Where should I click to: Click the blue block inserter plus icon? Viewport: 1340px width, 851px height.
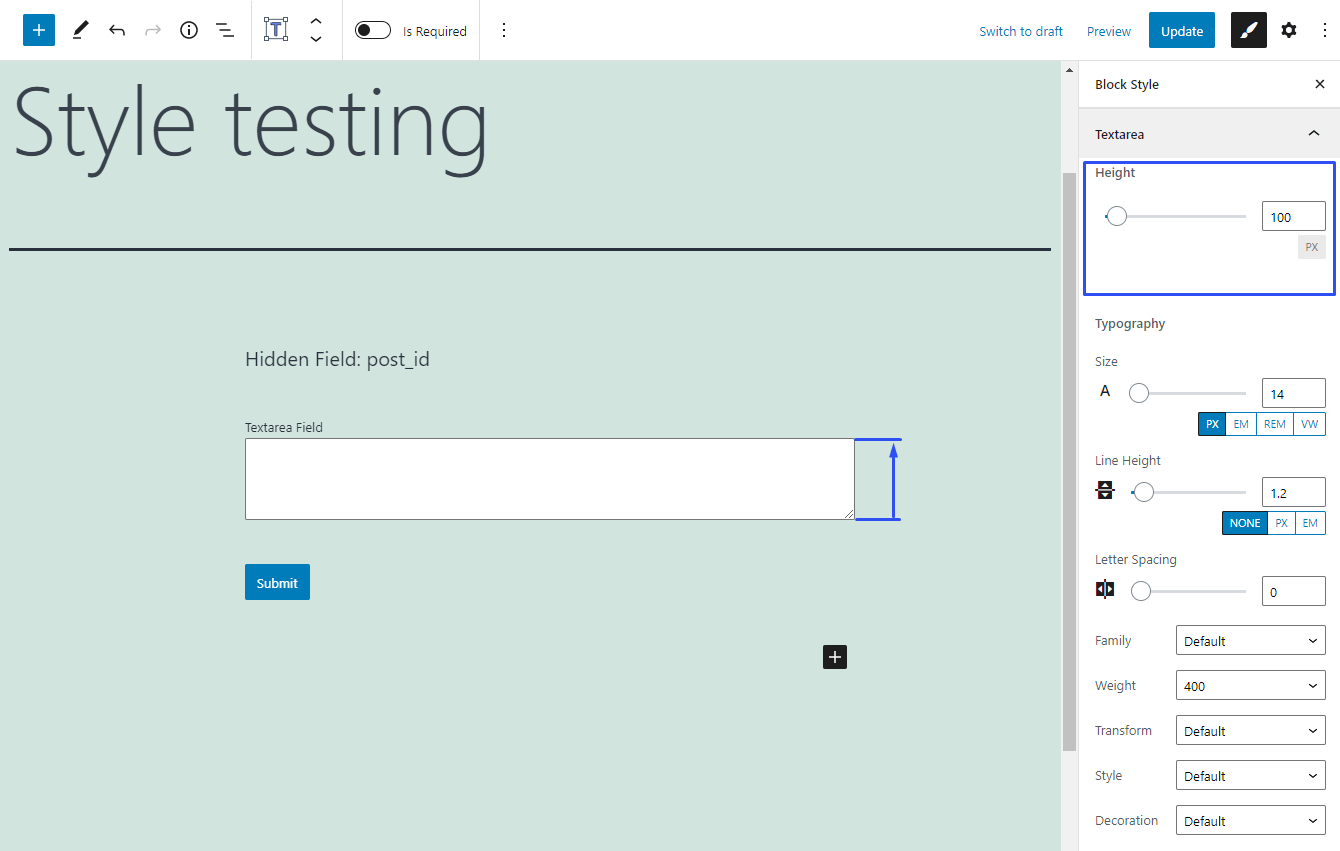tap(39, 30)
